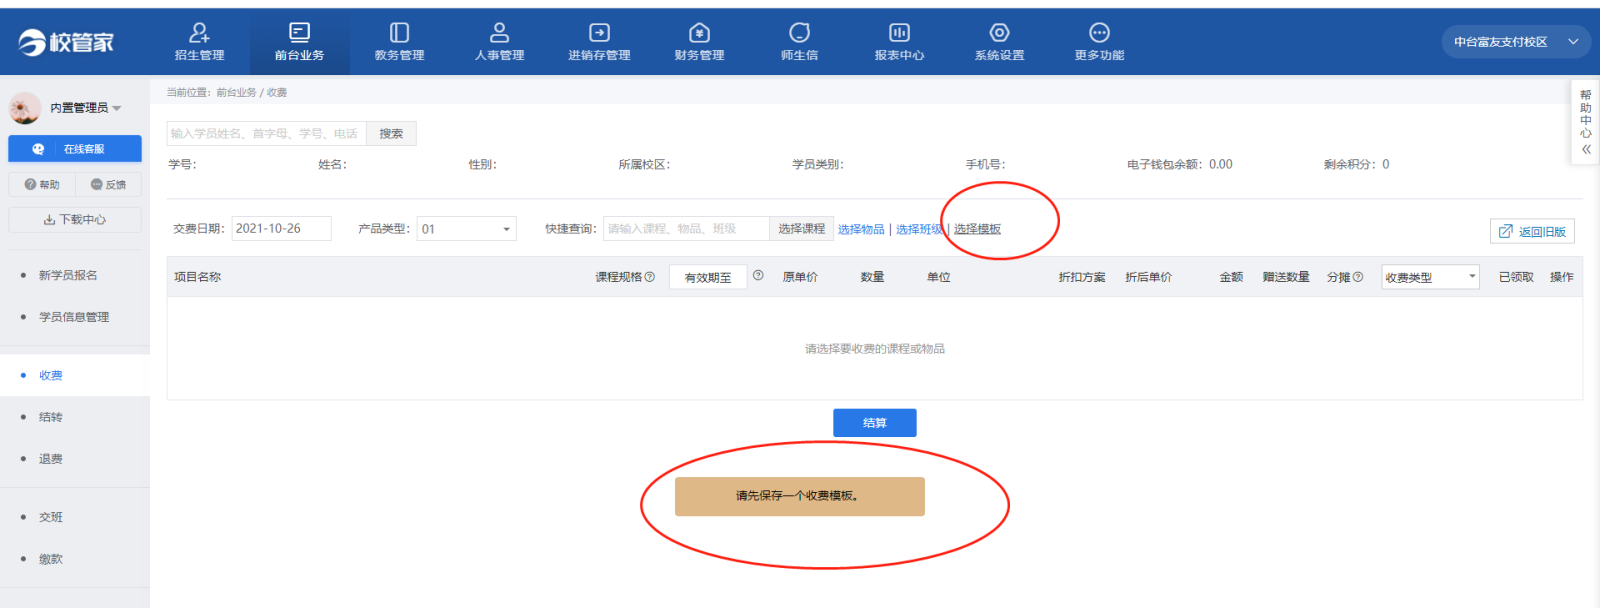
Task: Click help icon next to 有效期至
Action: (x=758, y=275)
